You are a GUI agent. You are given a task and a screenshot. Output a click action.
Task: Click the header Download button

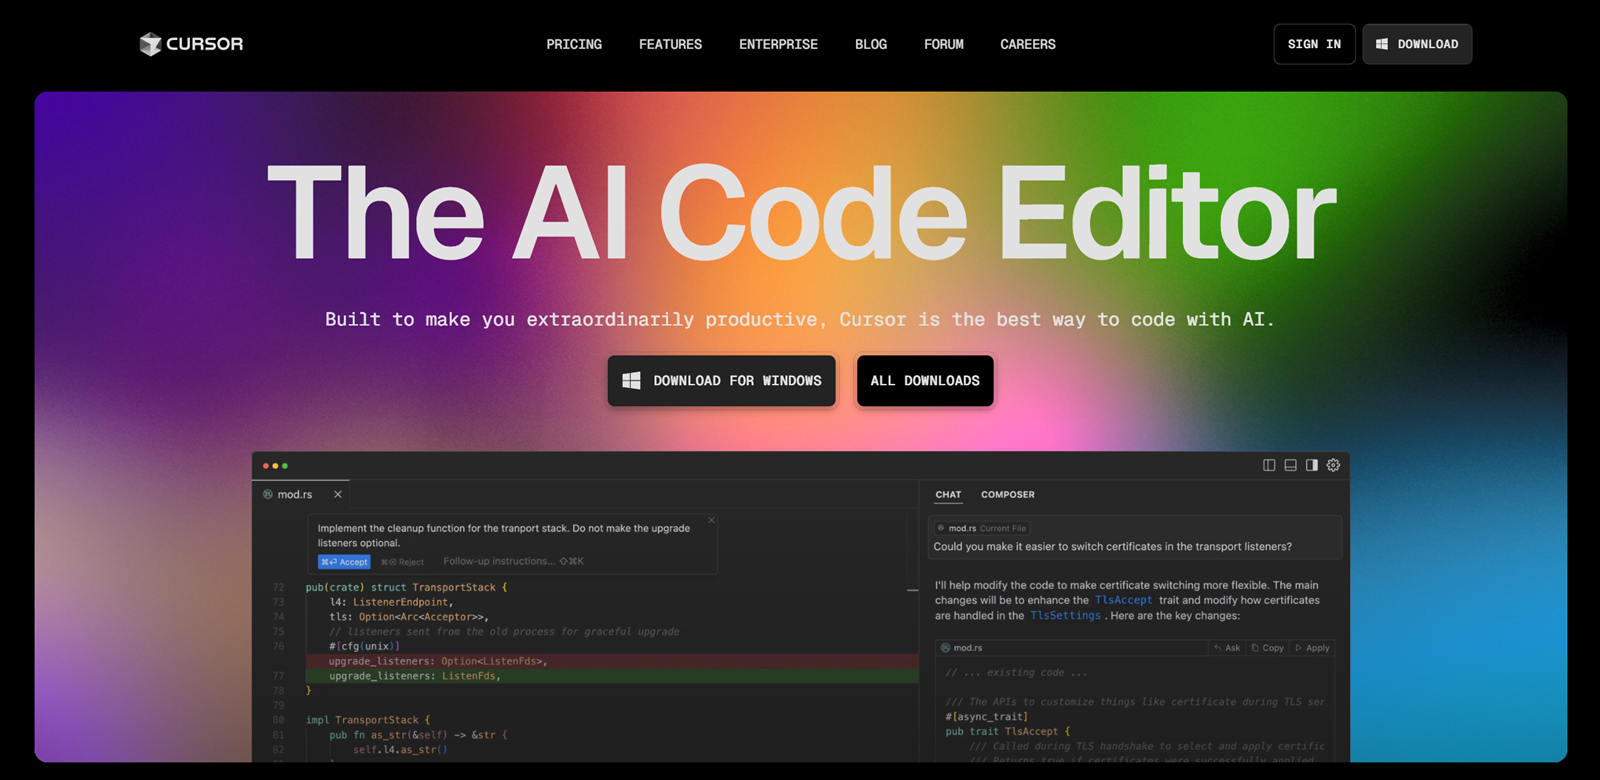click(x=1417, y=44)
